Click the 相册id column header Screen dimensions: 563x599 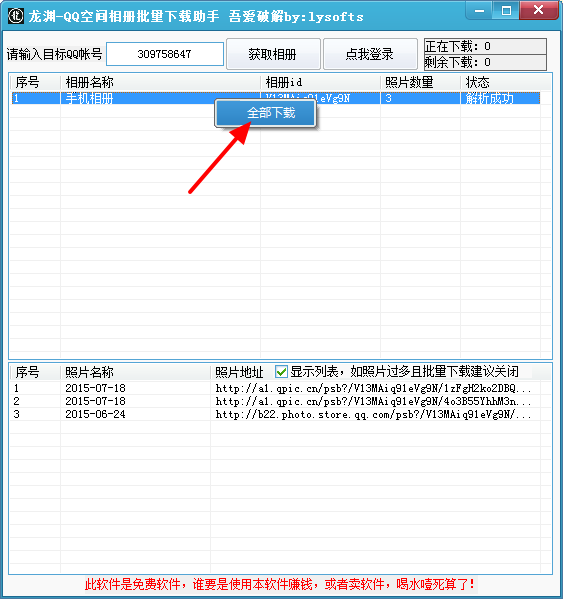tap(284, 82)
